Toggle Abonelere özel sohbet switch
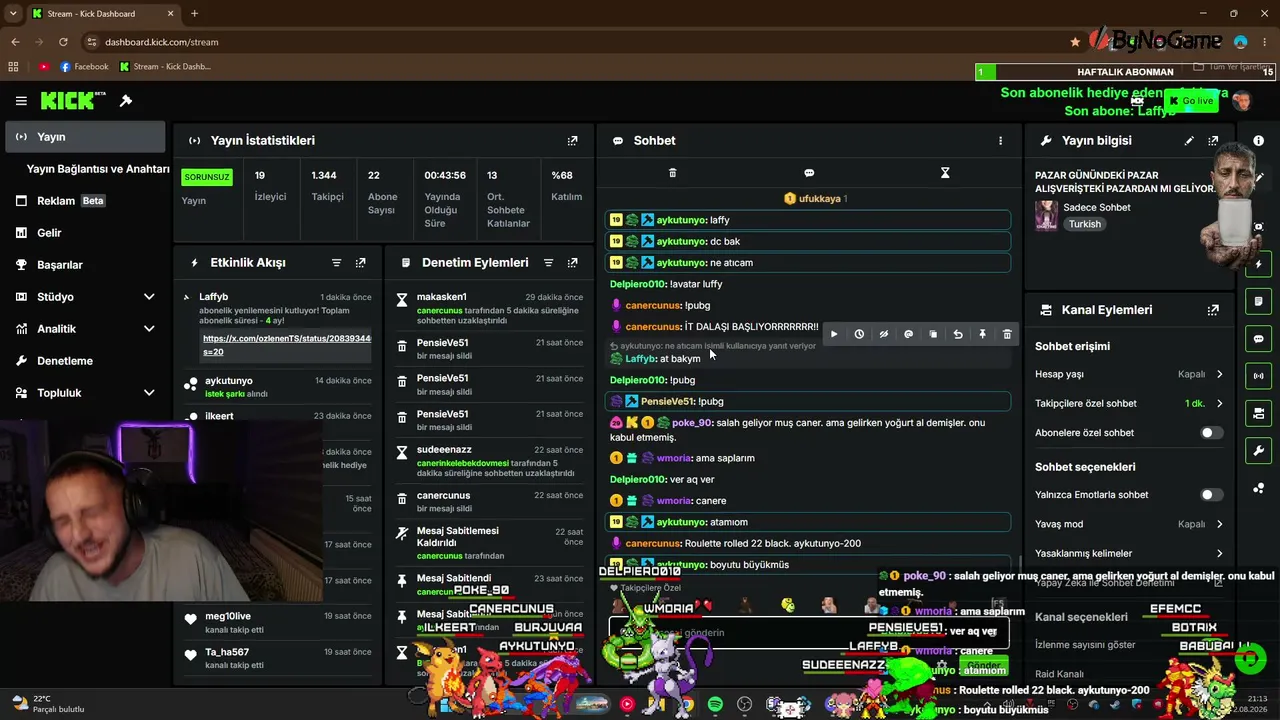This screenshot has width=1280, height=720. click(x=1210, y=433)
